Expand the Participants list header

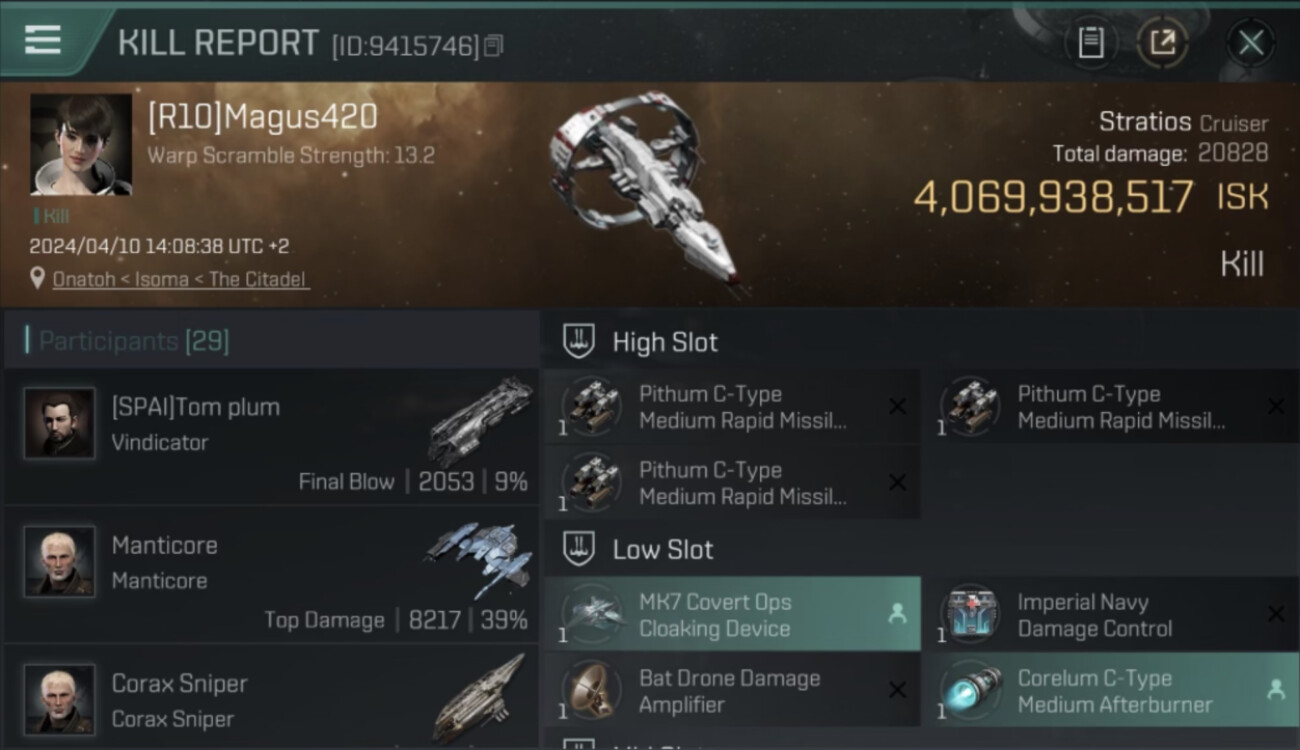pyautogui.click(x=271, y=341)
